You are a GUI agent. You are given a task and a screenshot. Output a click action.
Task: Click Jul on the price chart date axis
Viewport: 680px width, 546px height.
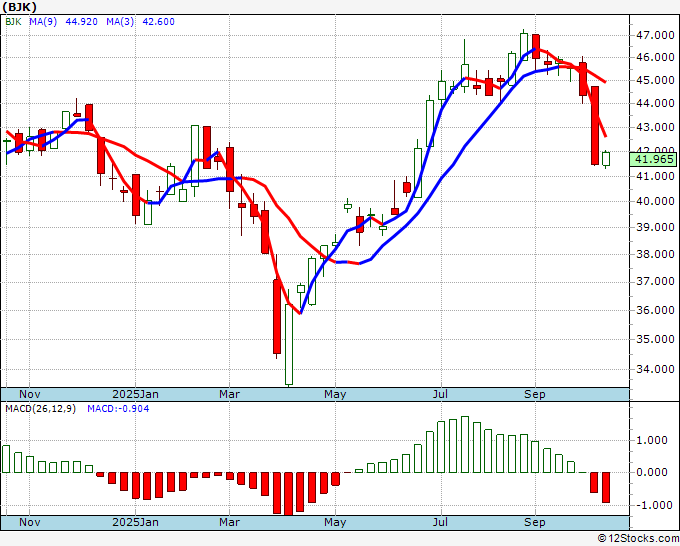coord(441,394)
